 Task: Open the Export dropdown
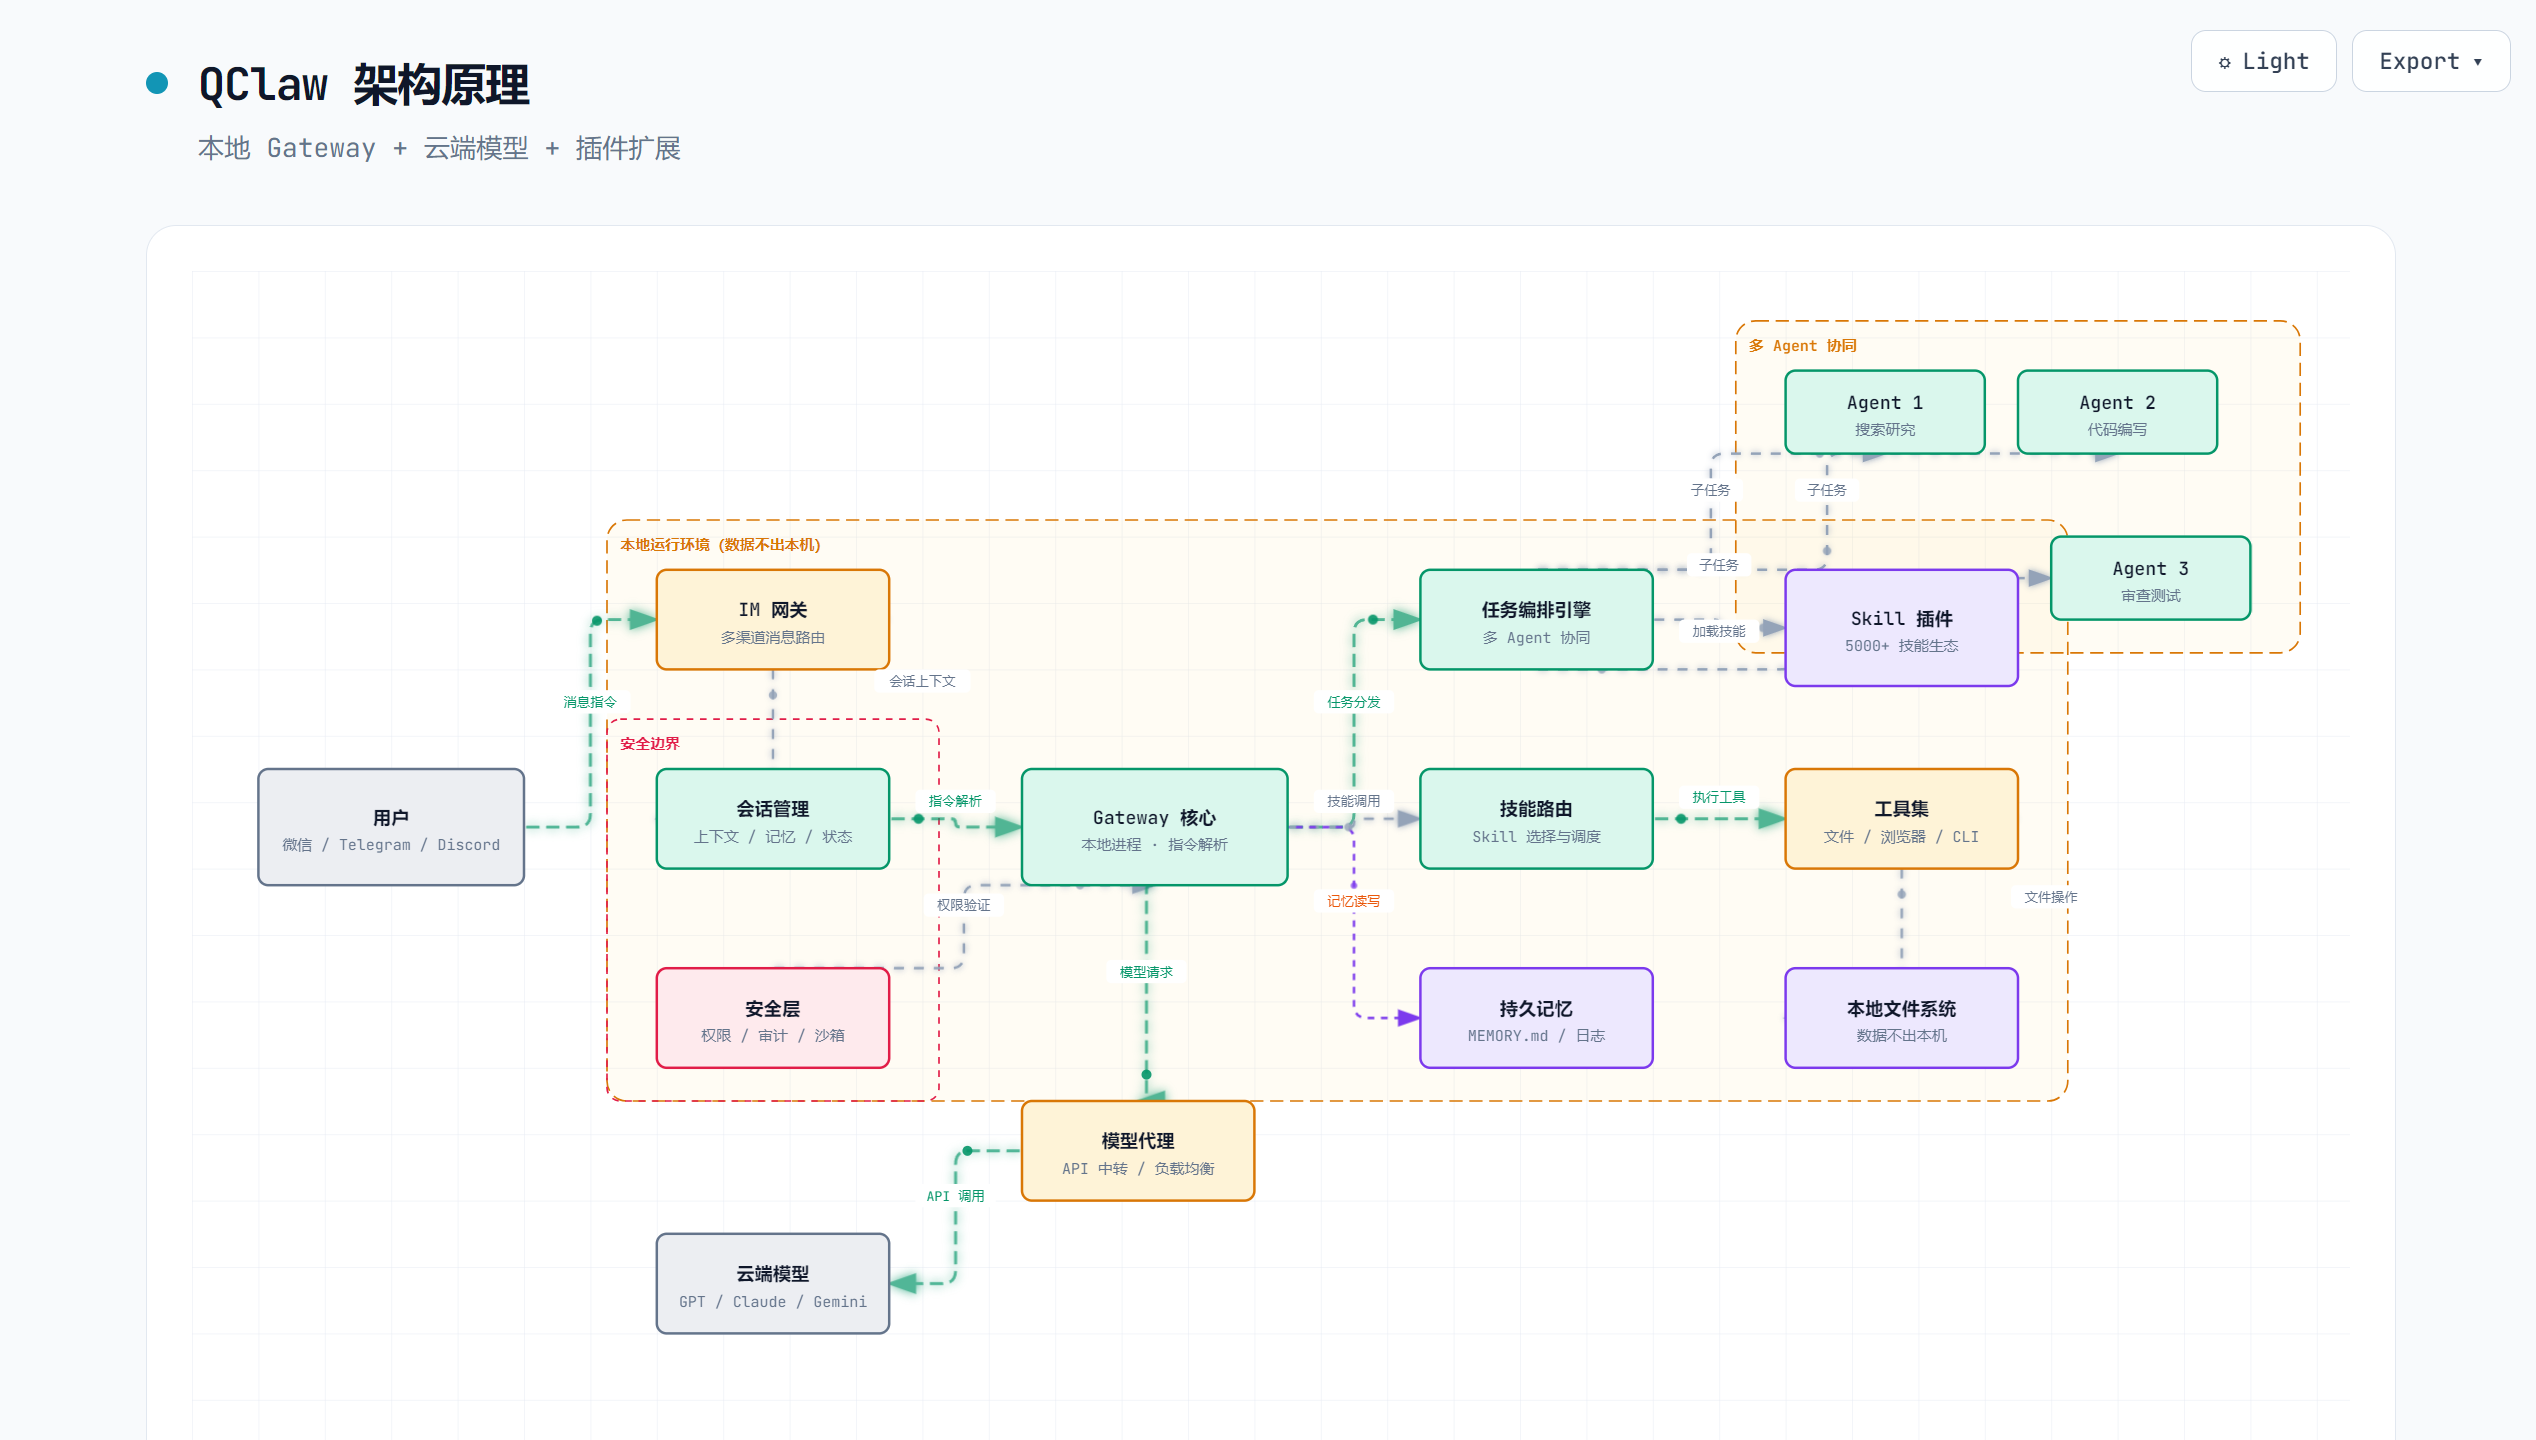[2430, 61]
